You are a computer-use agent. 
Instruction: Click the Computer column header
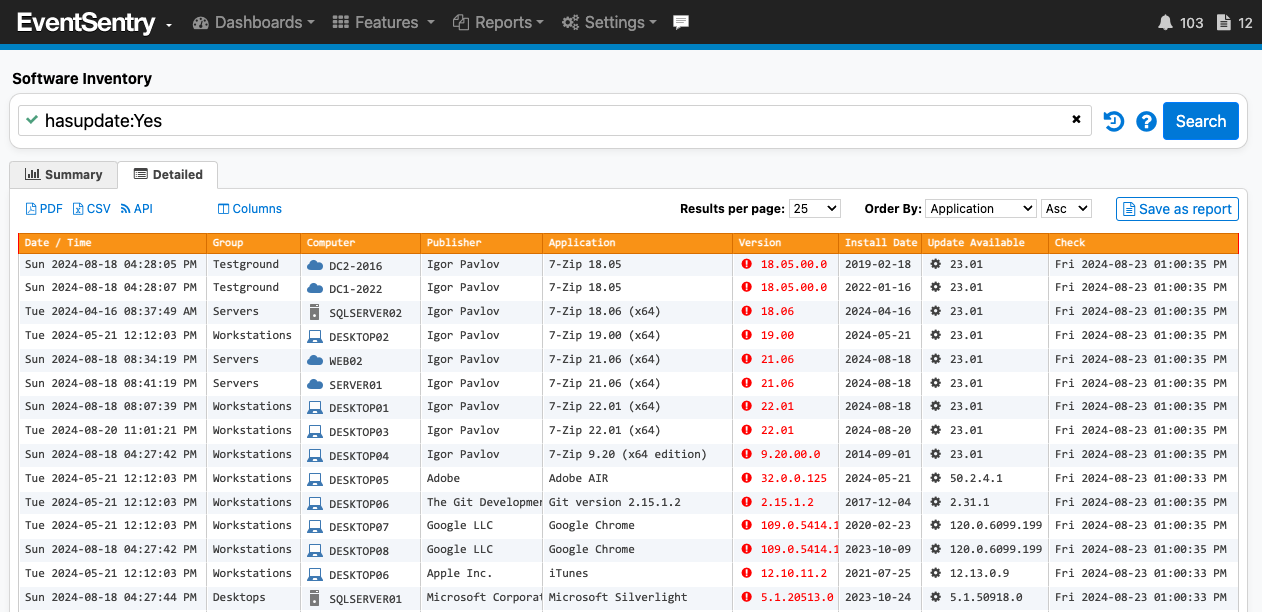coord(360,243)
